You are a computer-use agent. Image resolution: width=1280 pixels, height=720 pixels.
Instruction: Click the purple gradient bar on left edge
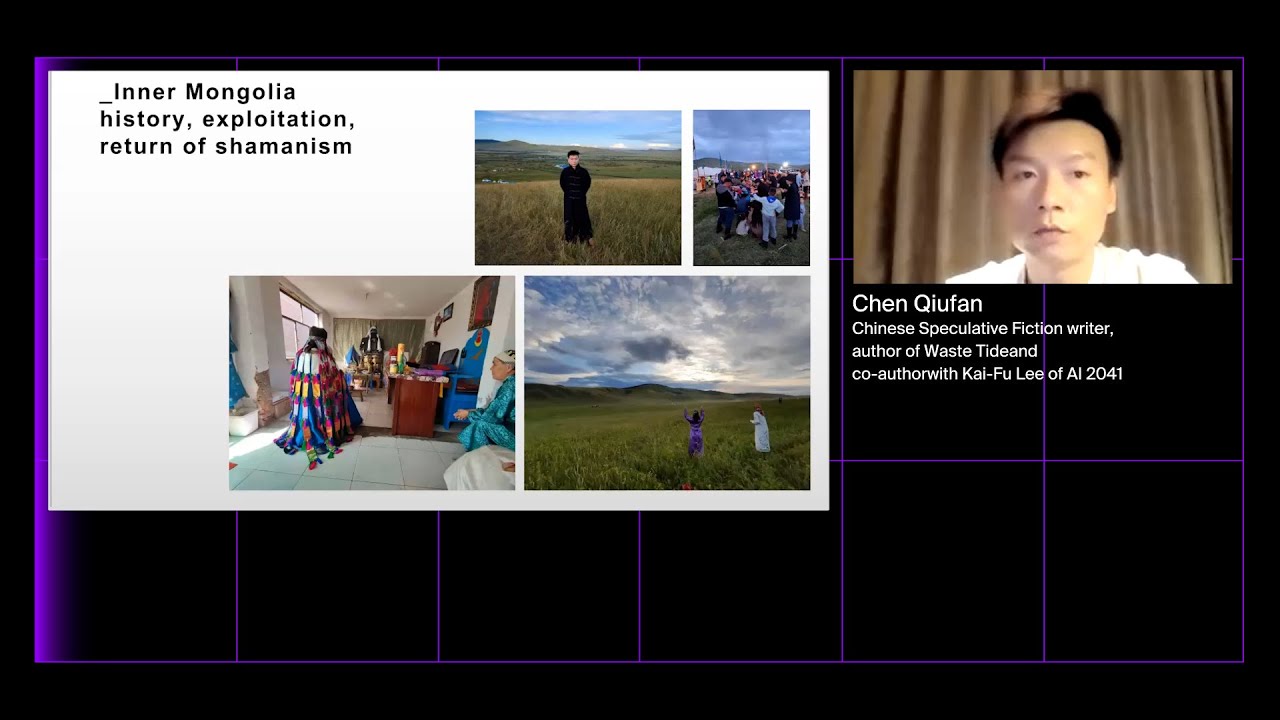click(43, 360)
